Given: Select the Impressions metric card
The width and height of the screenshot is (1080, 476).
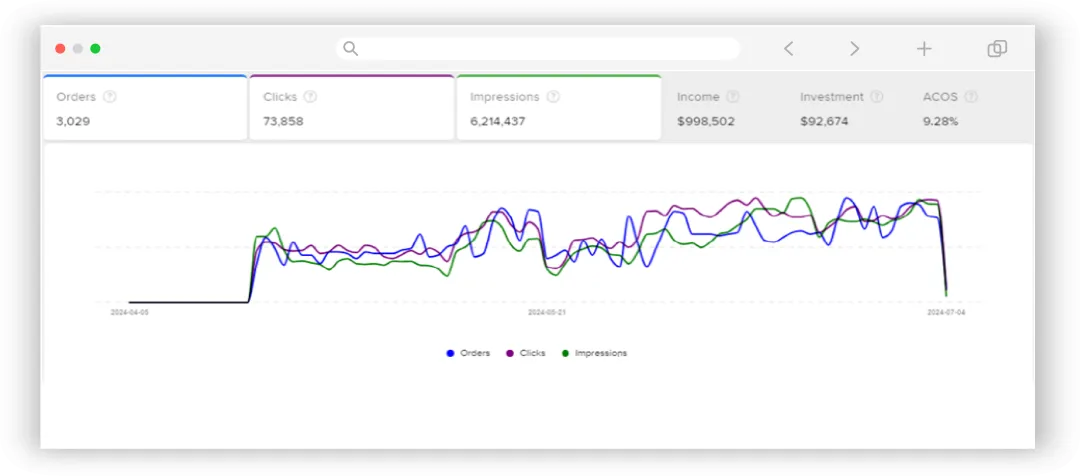Looking at the screenshot, I should tap(559, 107).
